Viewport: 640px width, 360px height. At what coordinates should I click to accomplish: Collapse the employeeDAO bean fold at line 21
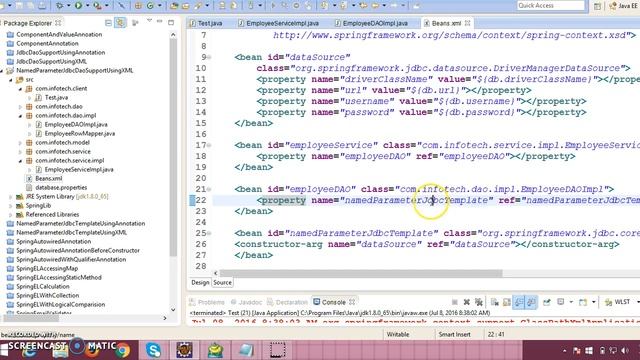pos(209,189)
